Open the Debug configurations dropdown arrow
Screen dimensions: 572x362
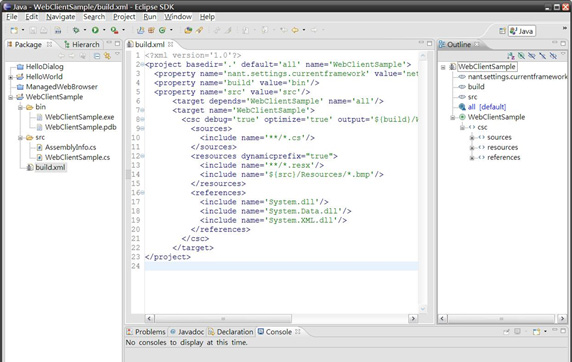point(85,30)
